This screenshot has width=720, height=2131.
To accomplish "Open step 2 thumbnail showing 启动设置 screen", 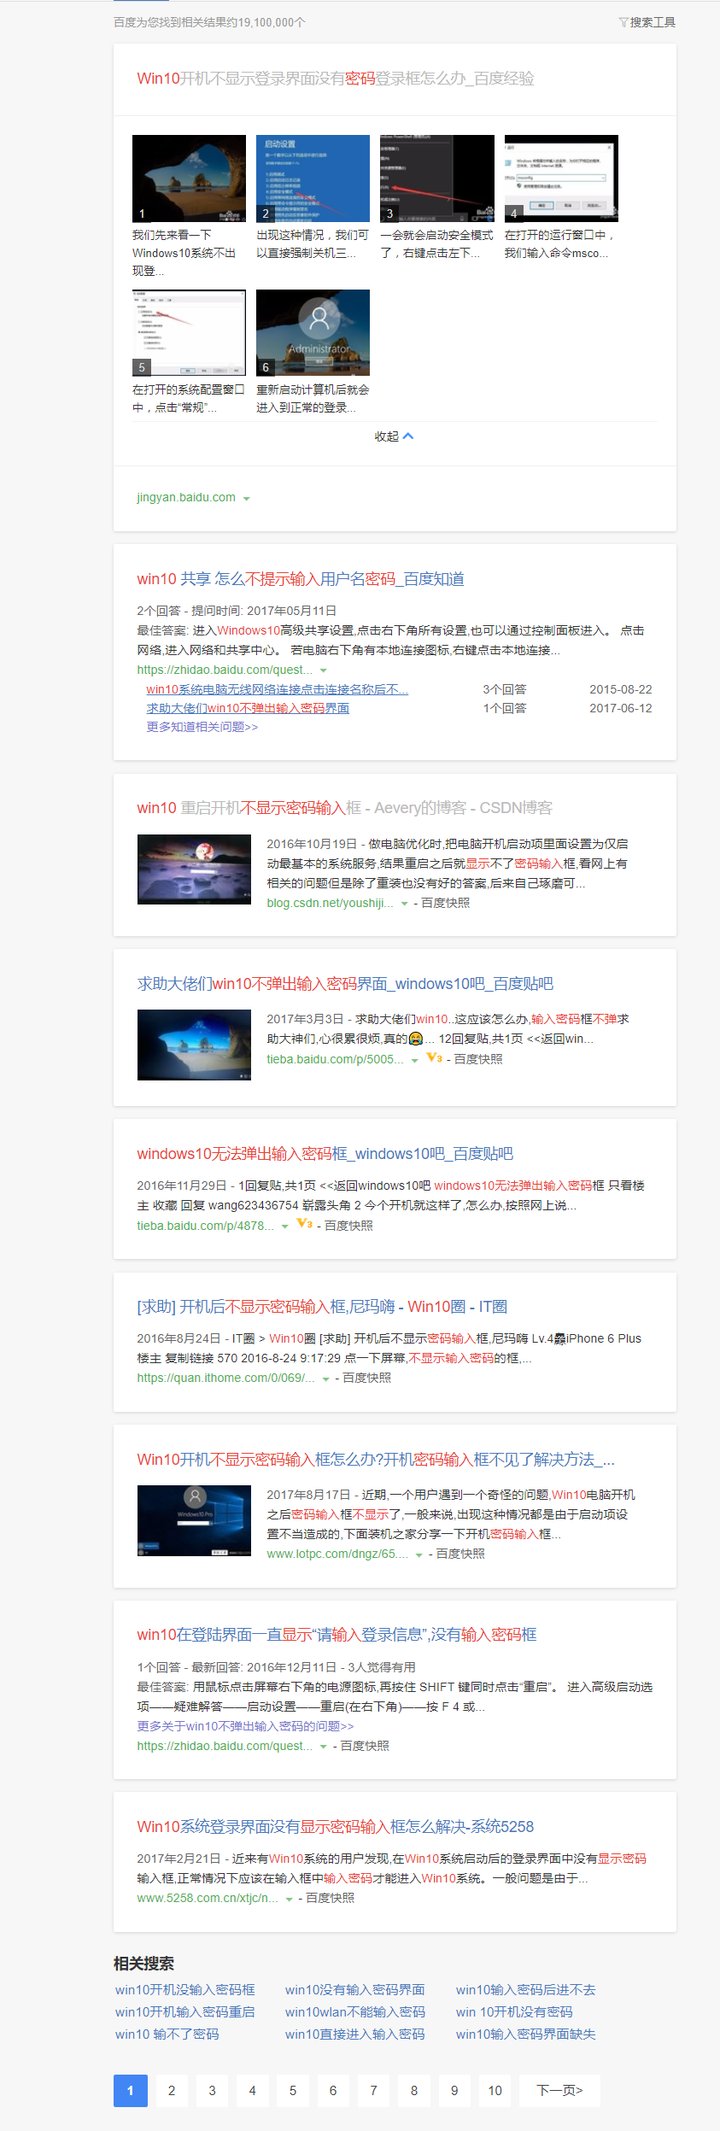I will pyautogui.click(x=313, y=178).
